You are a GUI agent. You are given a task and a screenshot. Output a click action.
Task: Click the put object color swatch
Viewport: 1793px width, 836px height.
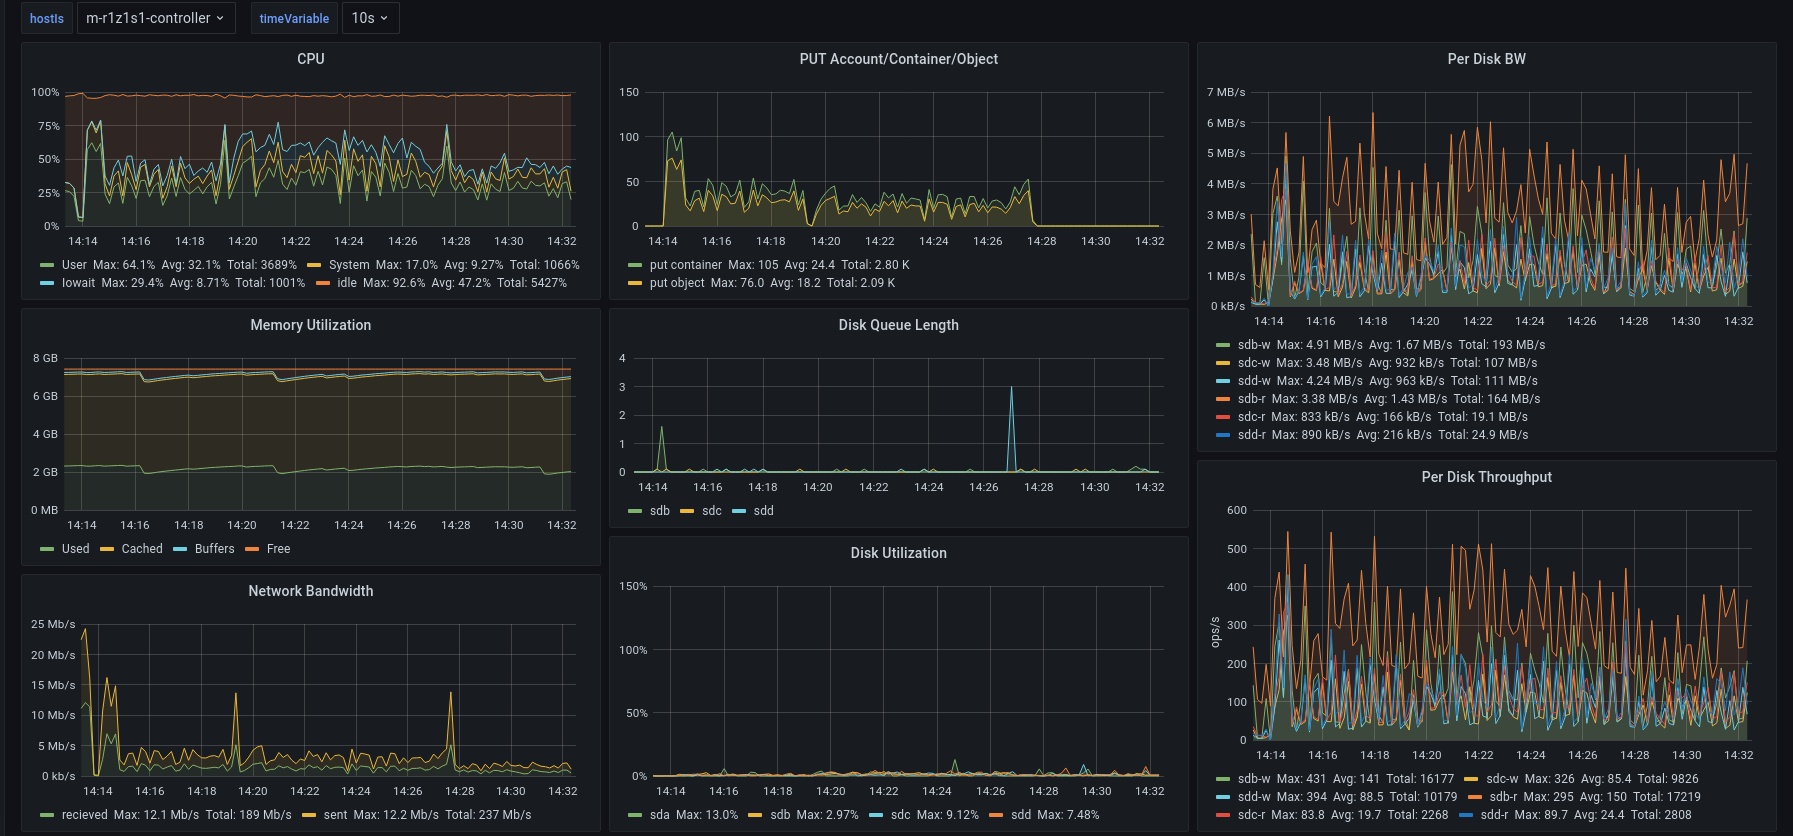635,283
